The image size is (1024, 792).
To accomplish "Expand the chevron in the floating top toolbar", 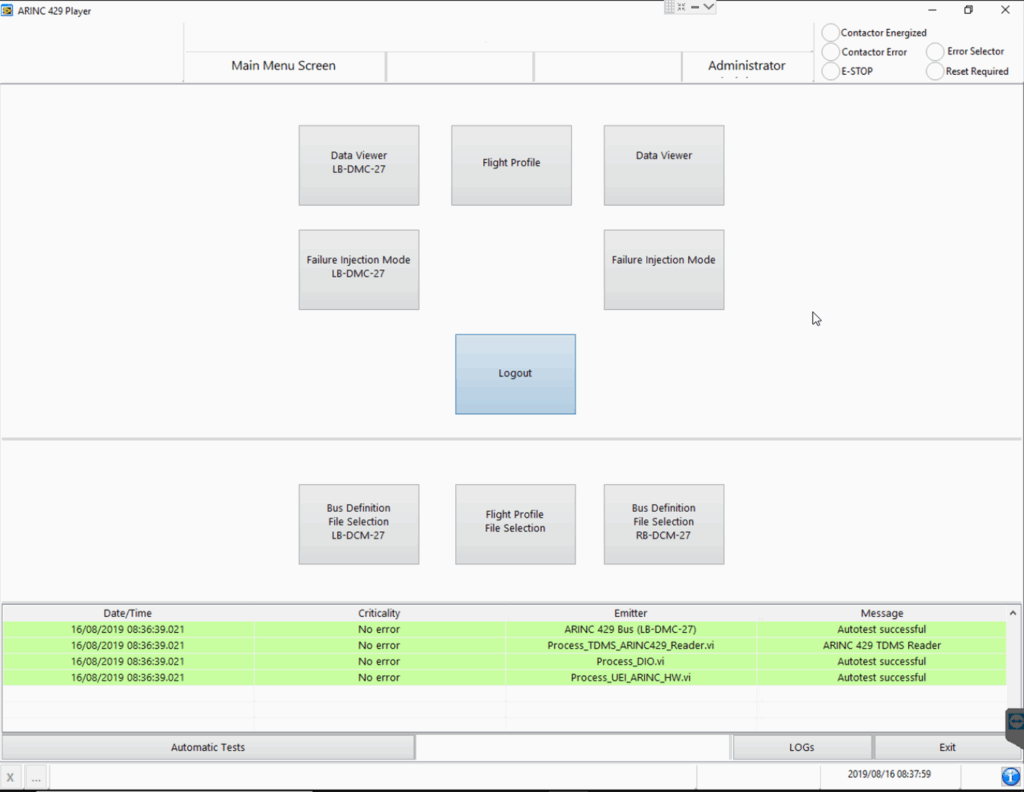I will click(708, 7).
